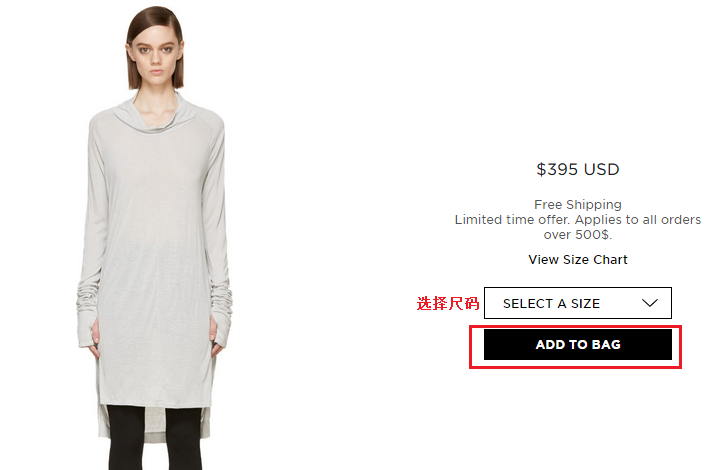Click the Free Shipping heading text
Screen dimensions: 728x470
coord(578,204)
